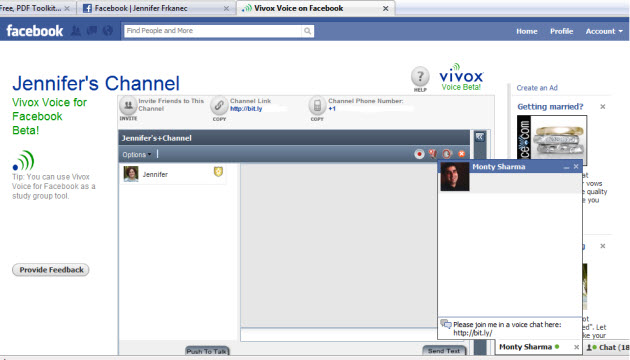Expand the Account dropdown menu
This screenshot has height=360, width=630.
point(604,31)
